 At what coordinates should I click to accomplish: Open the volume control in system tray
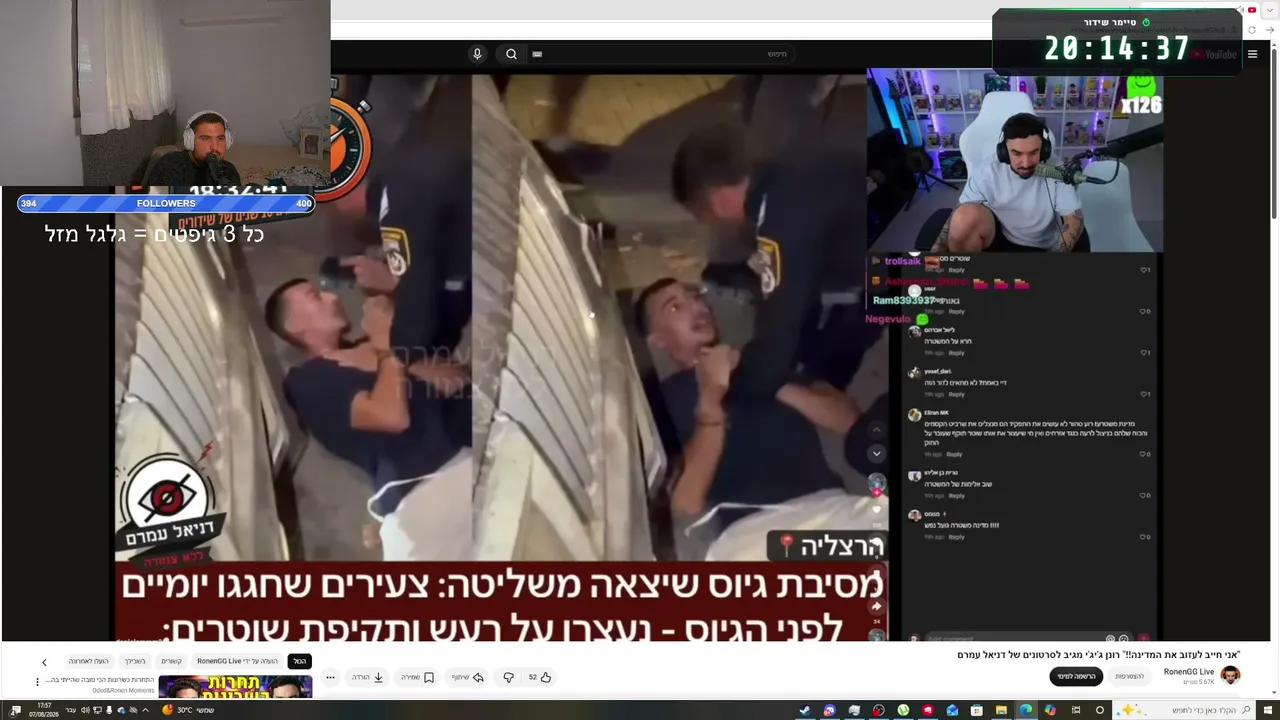(x=85, y=710)
